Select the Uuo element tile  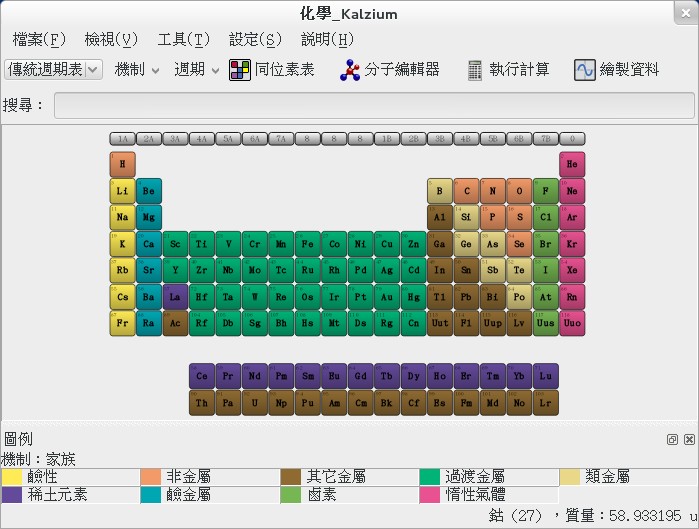pyautogui.click(x=572, y=323)
